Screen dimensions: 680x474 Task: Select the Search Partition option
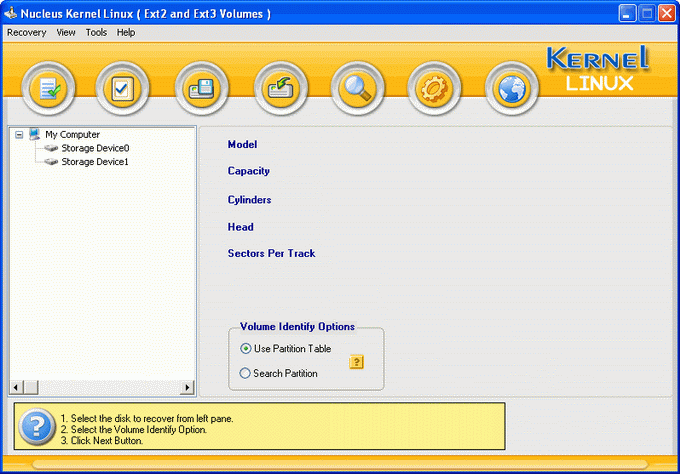pos(278,373)
